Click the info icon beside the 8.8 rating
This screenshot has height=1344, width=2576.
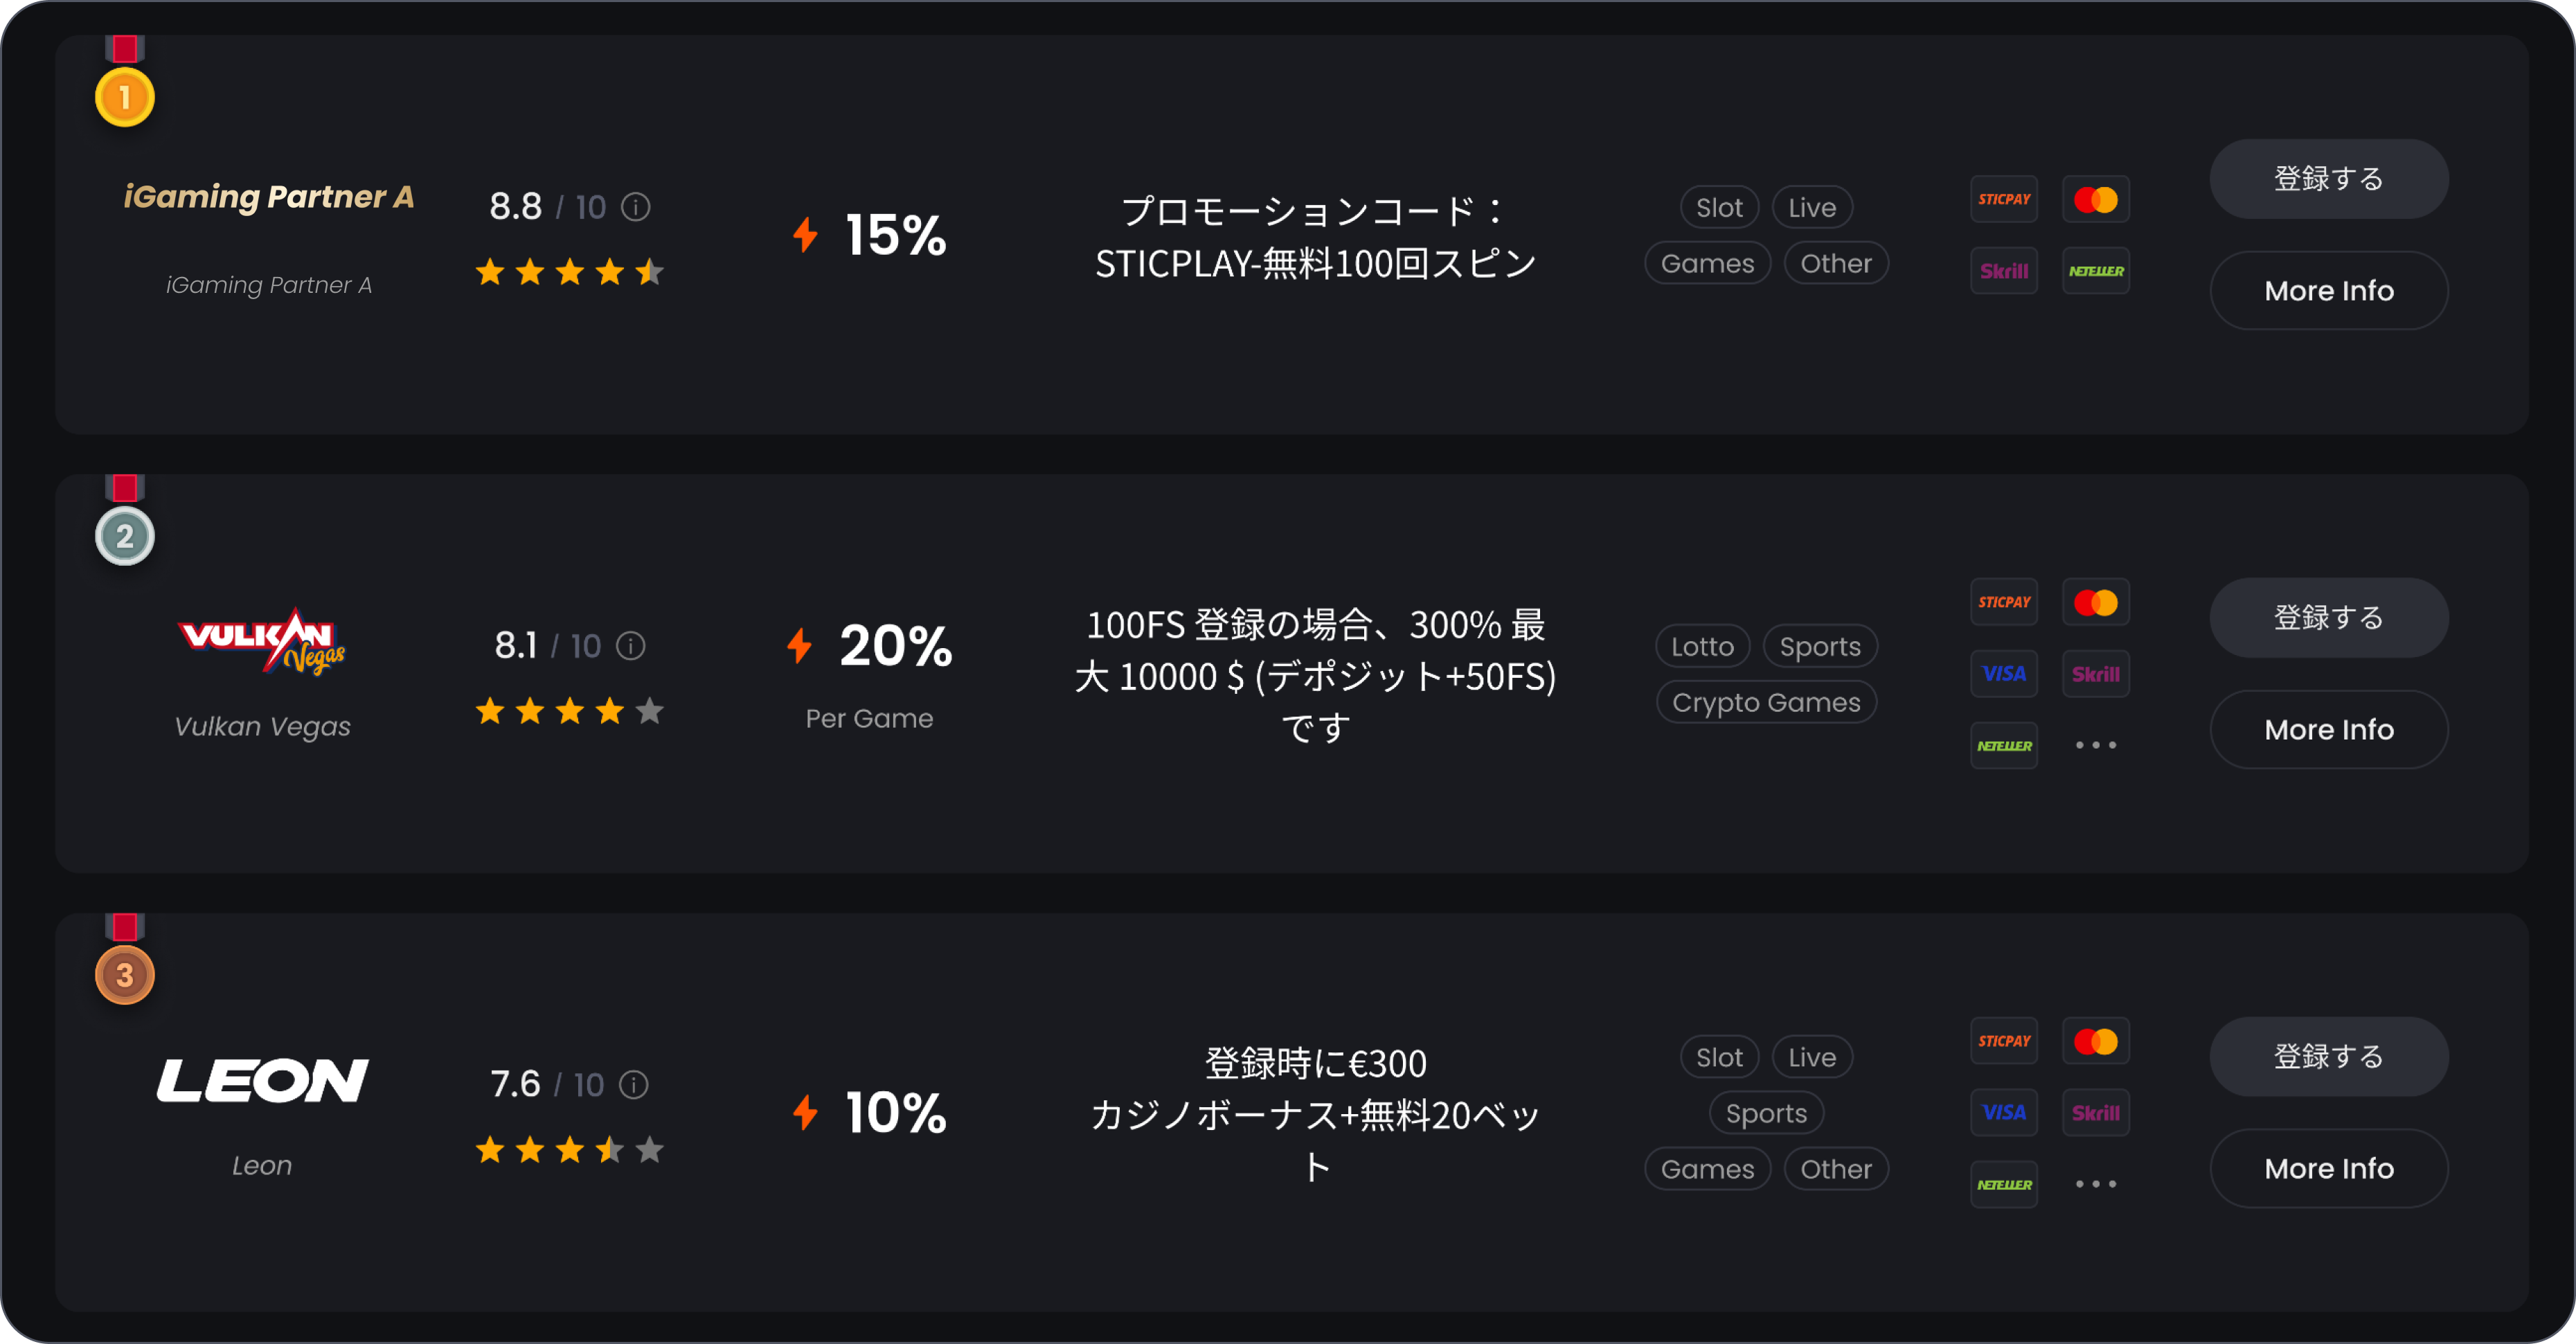click(x=636, y=207)
